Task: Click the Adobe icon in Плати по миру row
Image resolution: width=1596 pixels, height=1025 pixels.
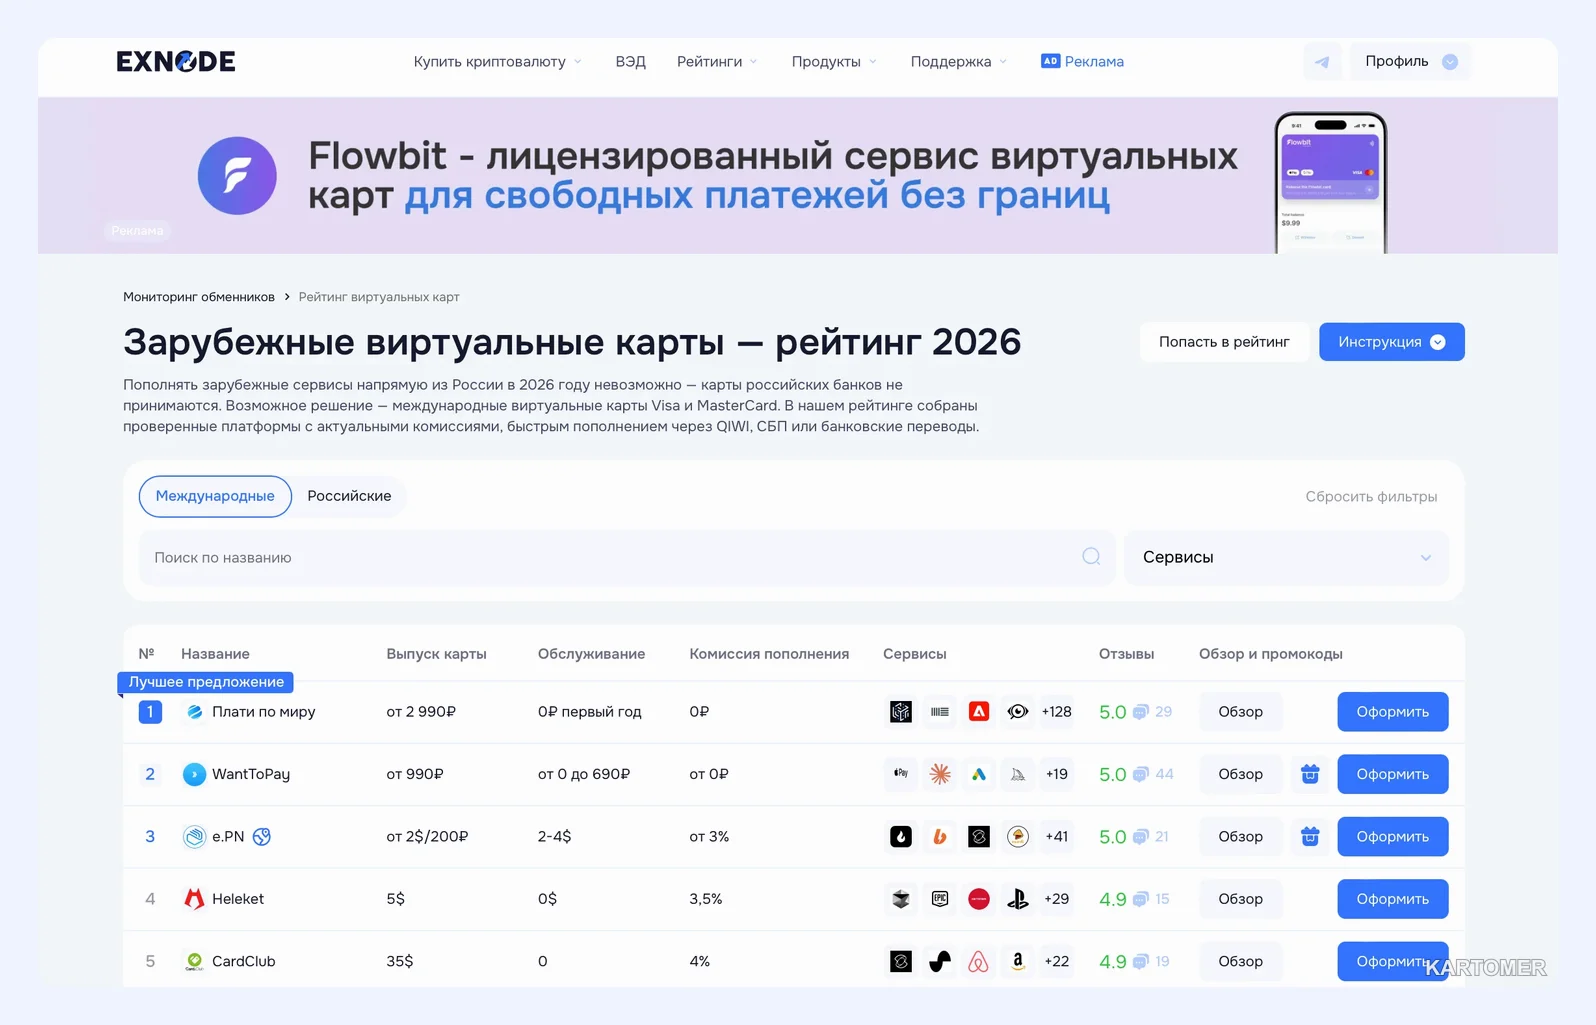Action: [x=979, y=712]
